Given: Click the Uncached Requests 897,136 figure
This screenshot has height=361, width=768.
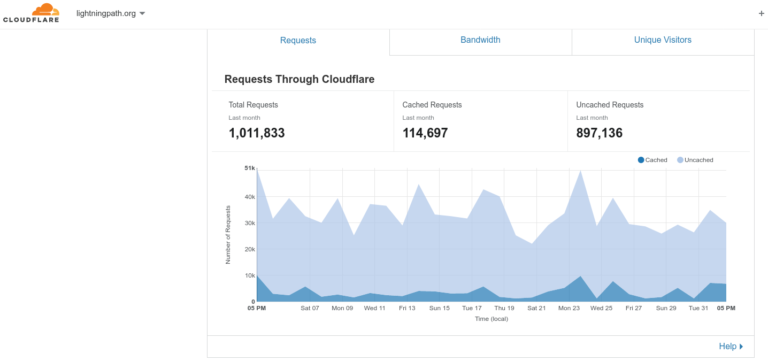Looking at the screenshot, I should pos(600,133).
